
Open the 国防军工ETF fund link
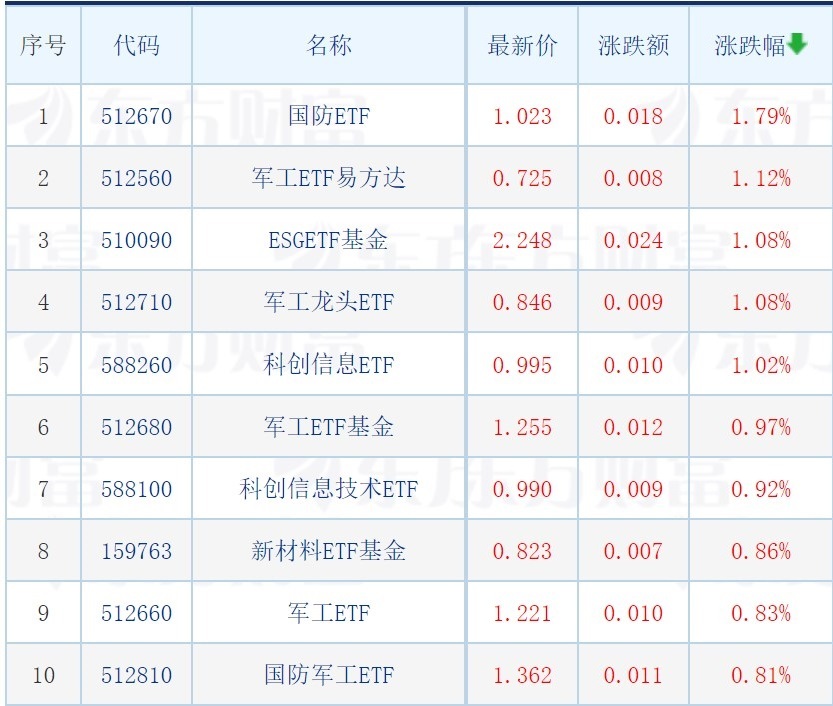(329, 675)
